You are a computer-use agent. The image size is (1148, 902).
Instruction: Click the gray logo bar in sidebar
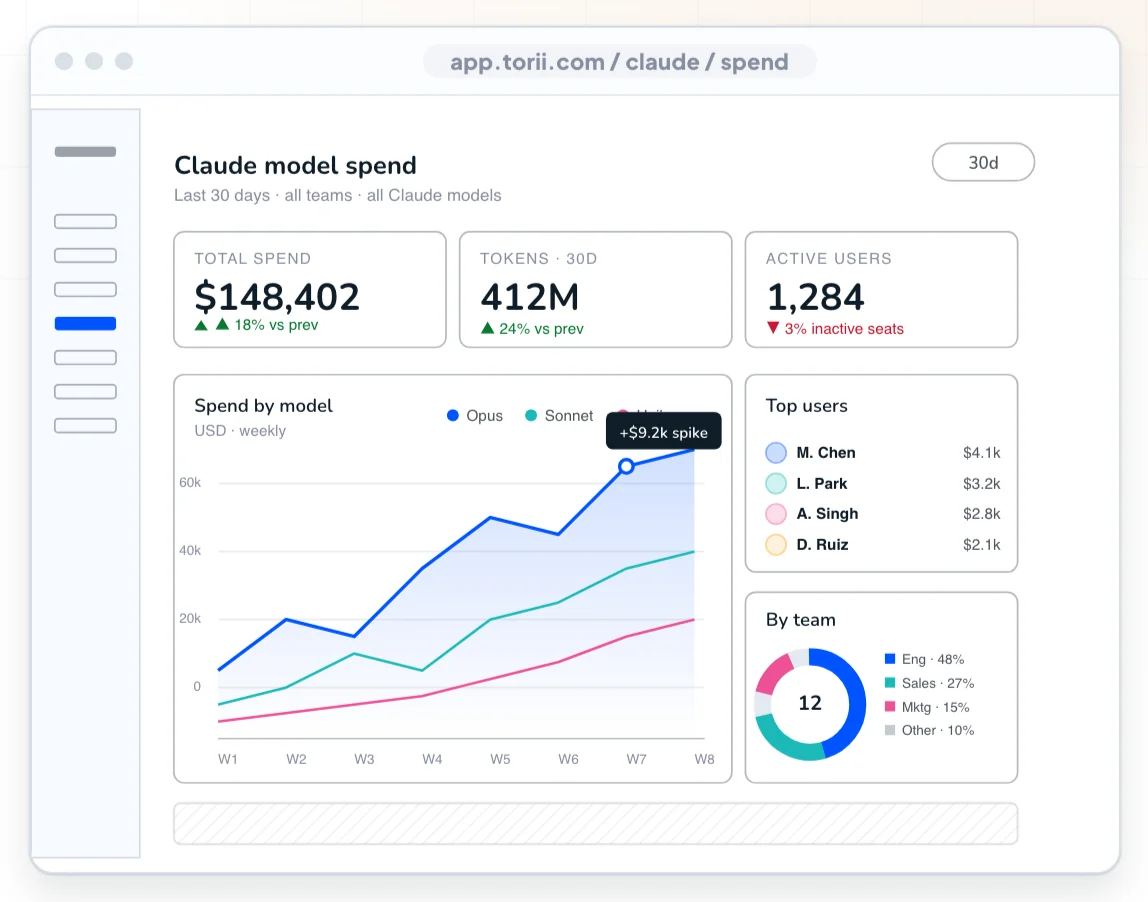86,152
